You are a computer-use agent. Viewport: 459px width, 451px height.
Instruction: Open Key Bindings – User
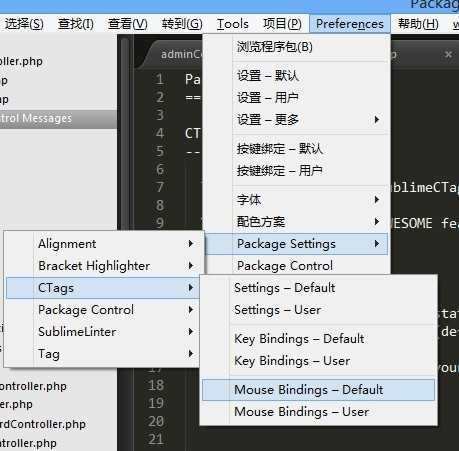(318, 361)
